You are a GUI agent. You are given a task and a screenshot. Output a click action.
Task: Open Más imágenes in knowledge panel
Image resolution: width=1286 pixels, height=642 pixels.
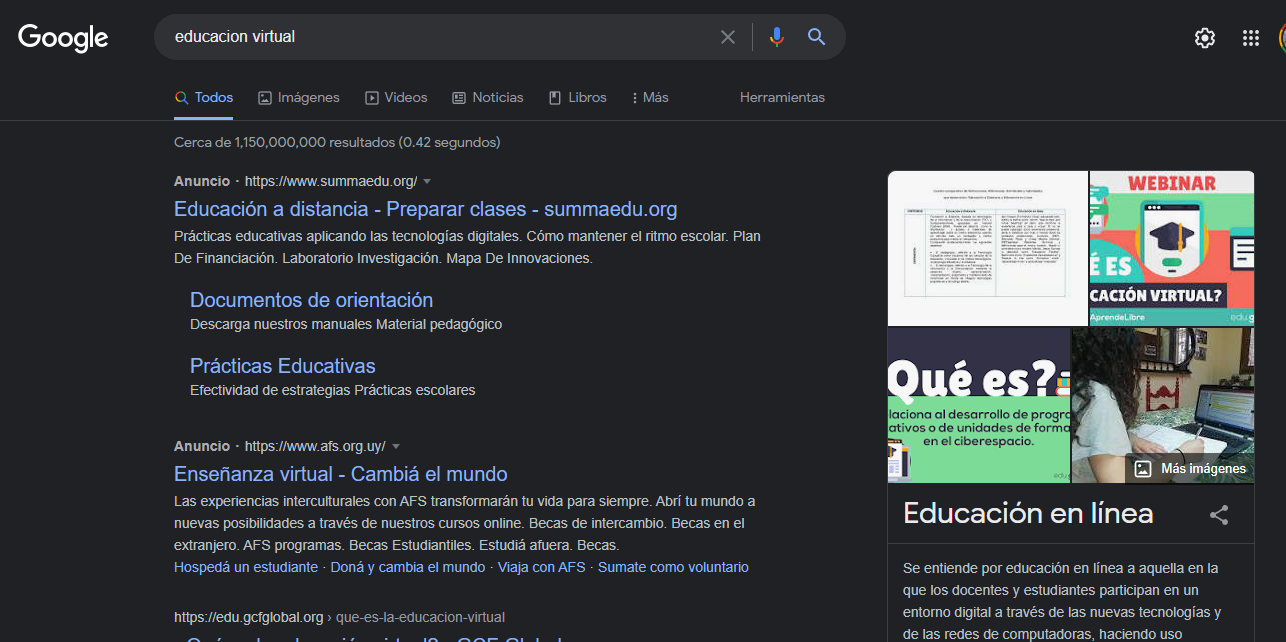pos(1191,468)
